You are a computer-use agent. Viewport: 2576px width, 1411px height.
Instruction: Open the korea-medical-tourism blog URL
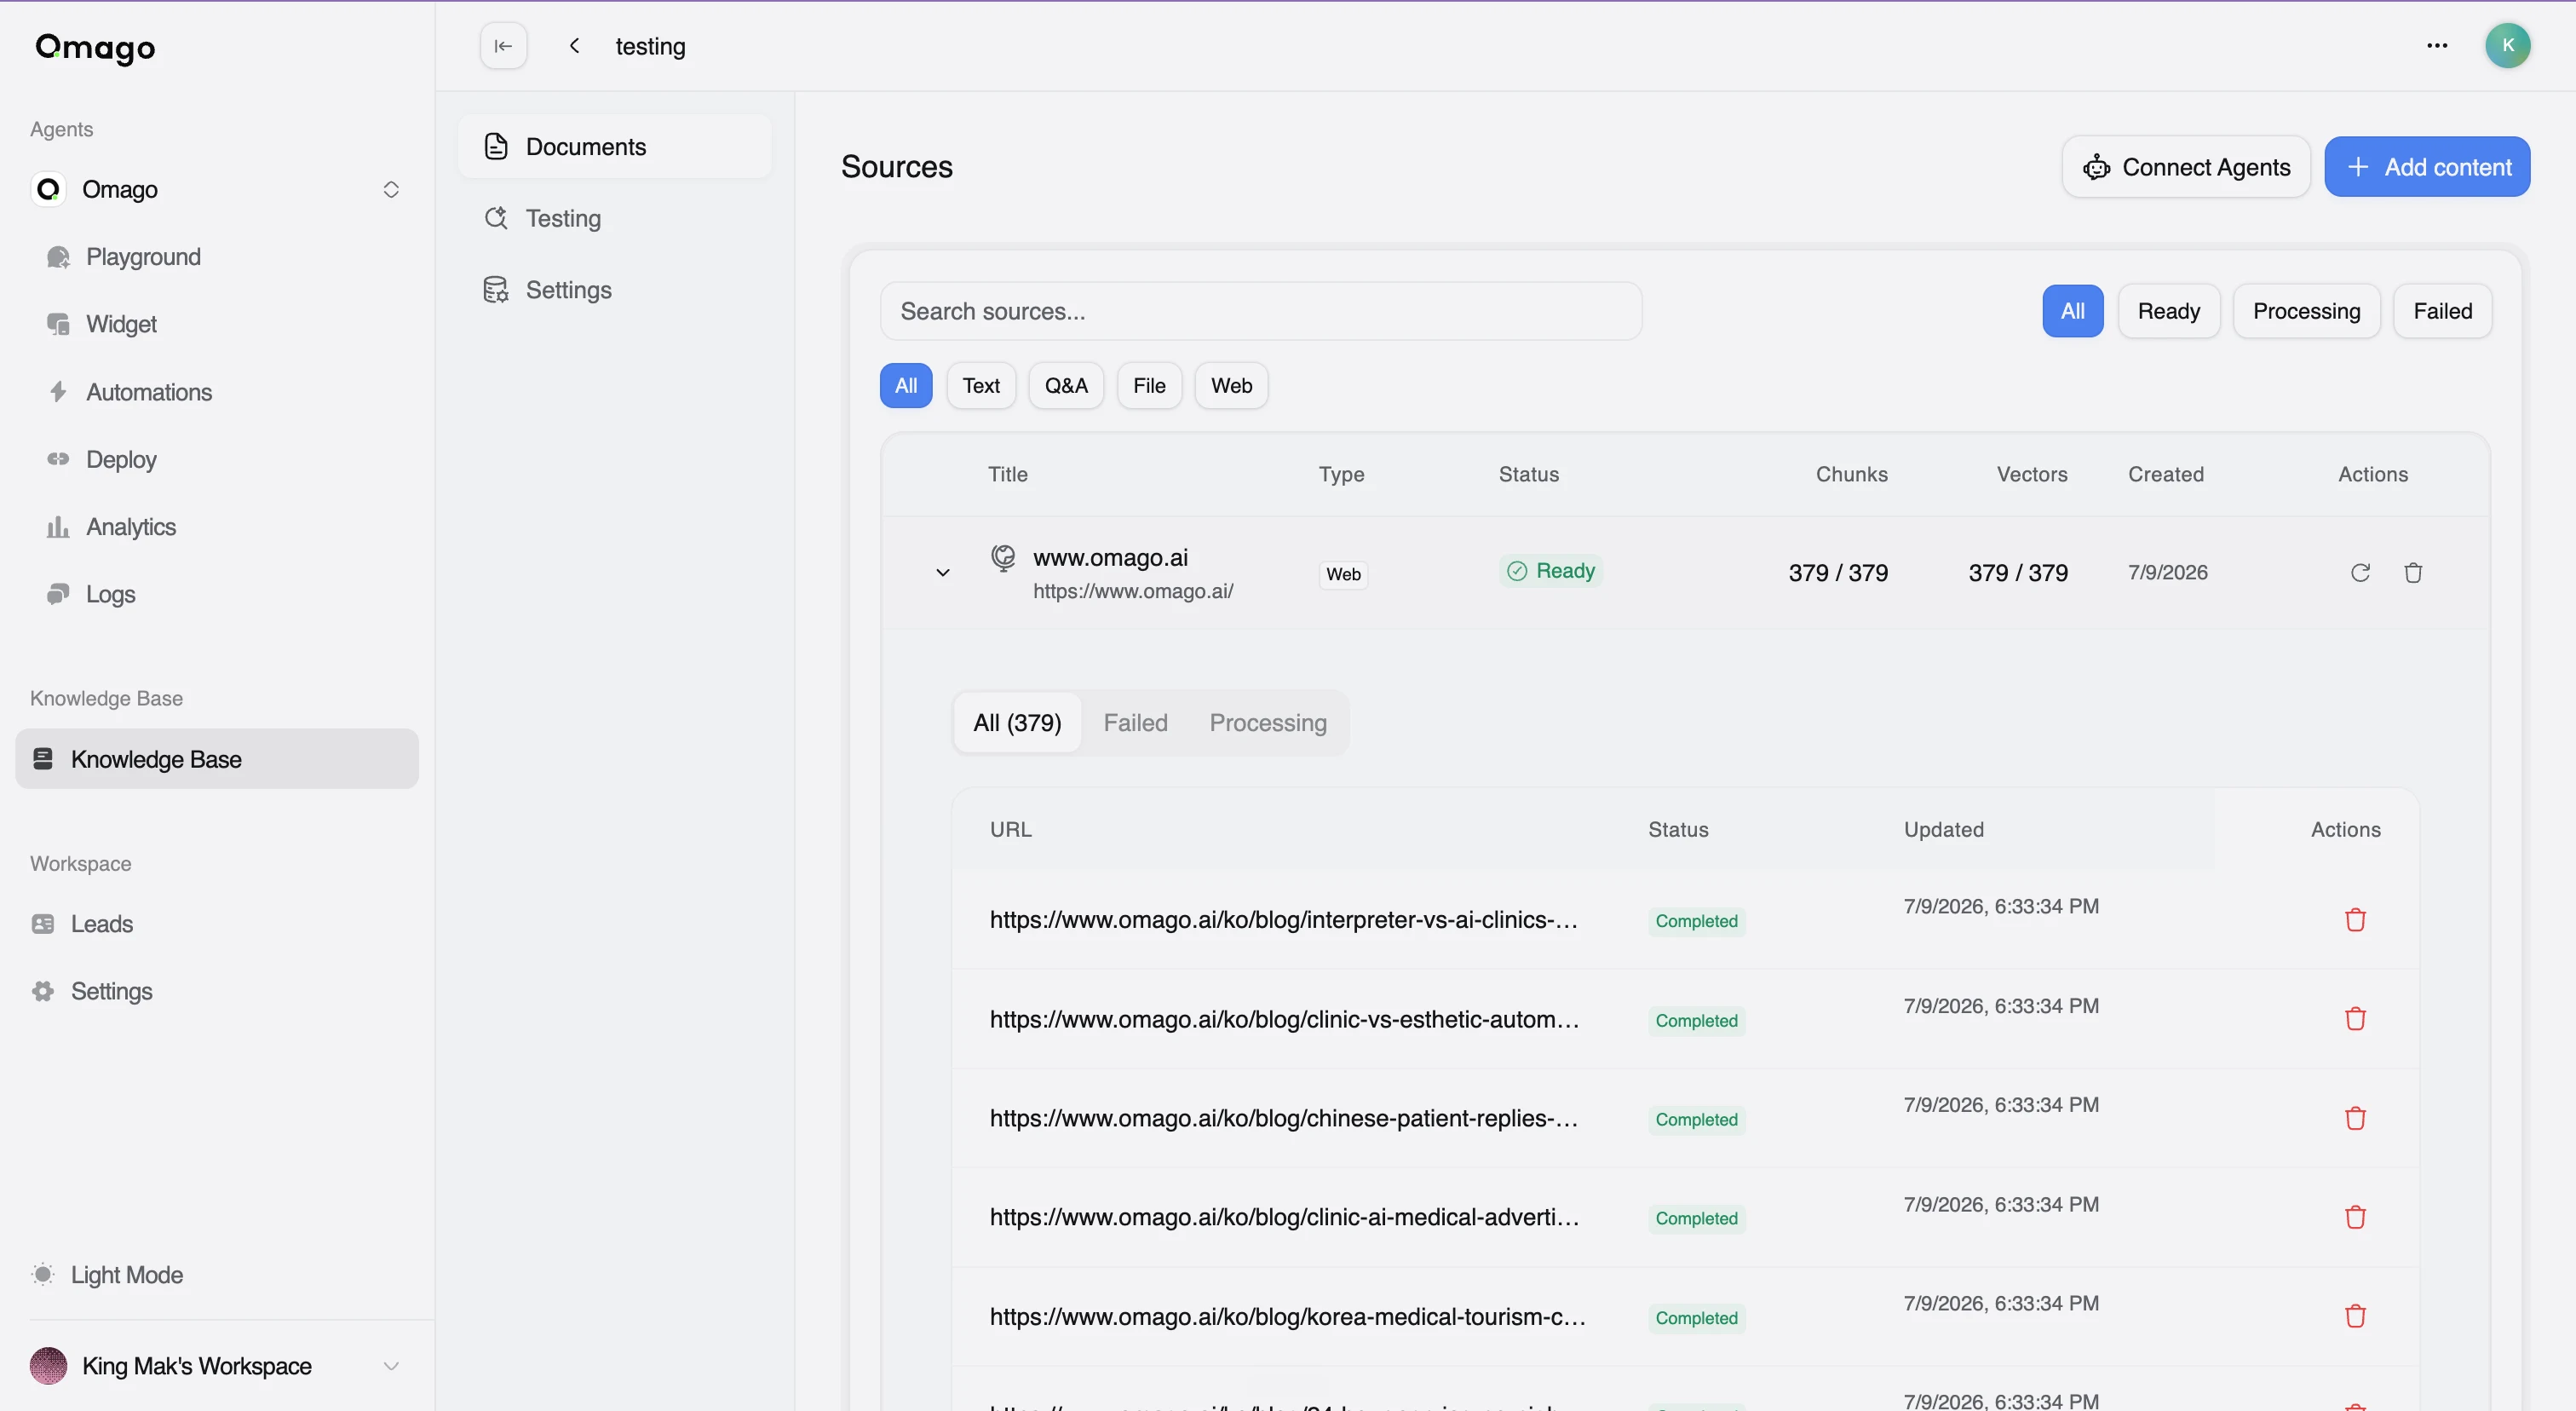pos(1287,1317)
